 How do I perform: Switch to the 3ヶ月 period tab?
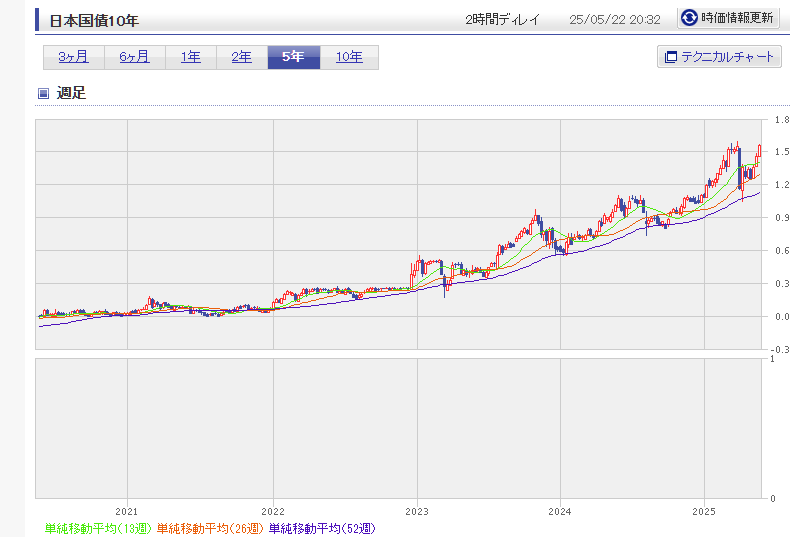pyautogui.click(x=73, y=57)
